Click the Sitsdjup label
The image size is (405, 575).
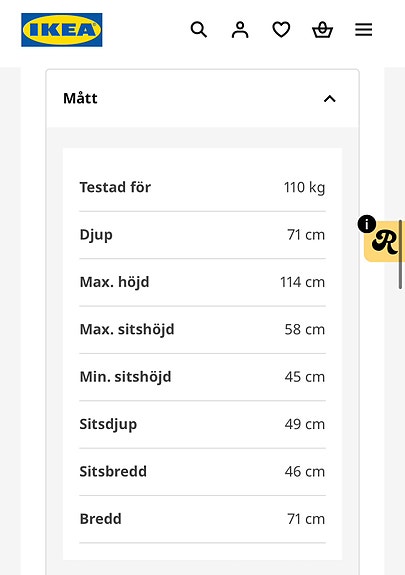(x=108, y=424)
